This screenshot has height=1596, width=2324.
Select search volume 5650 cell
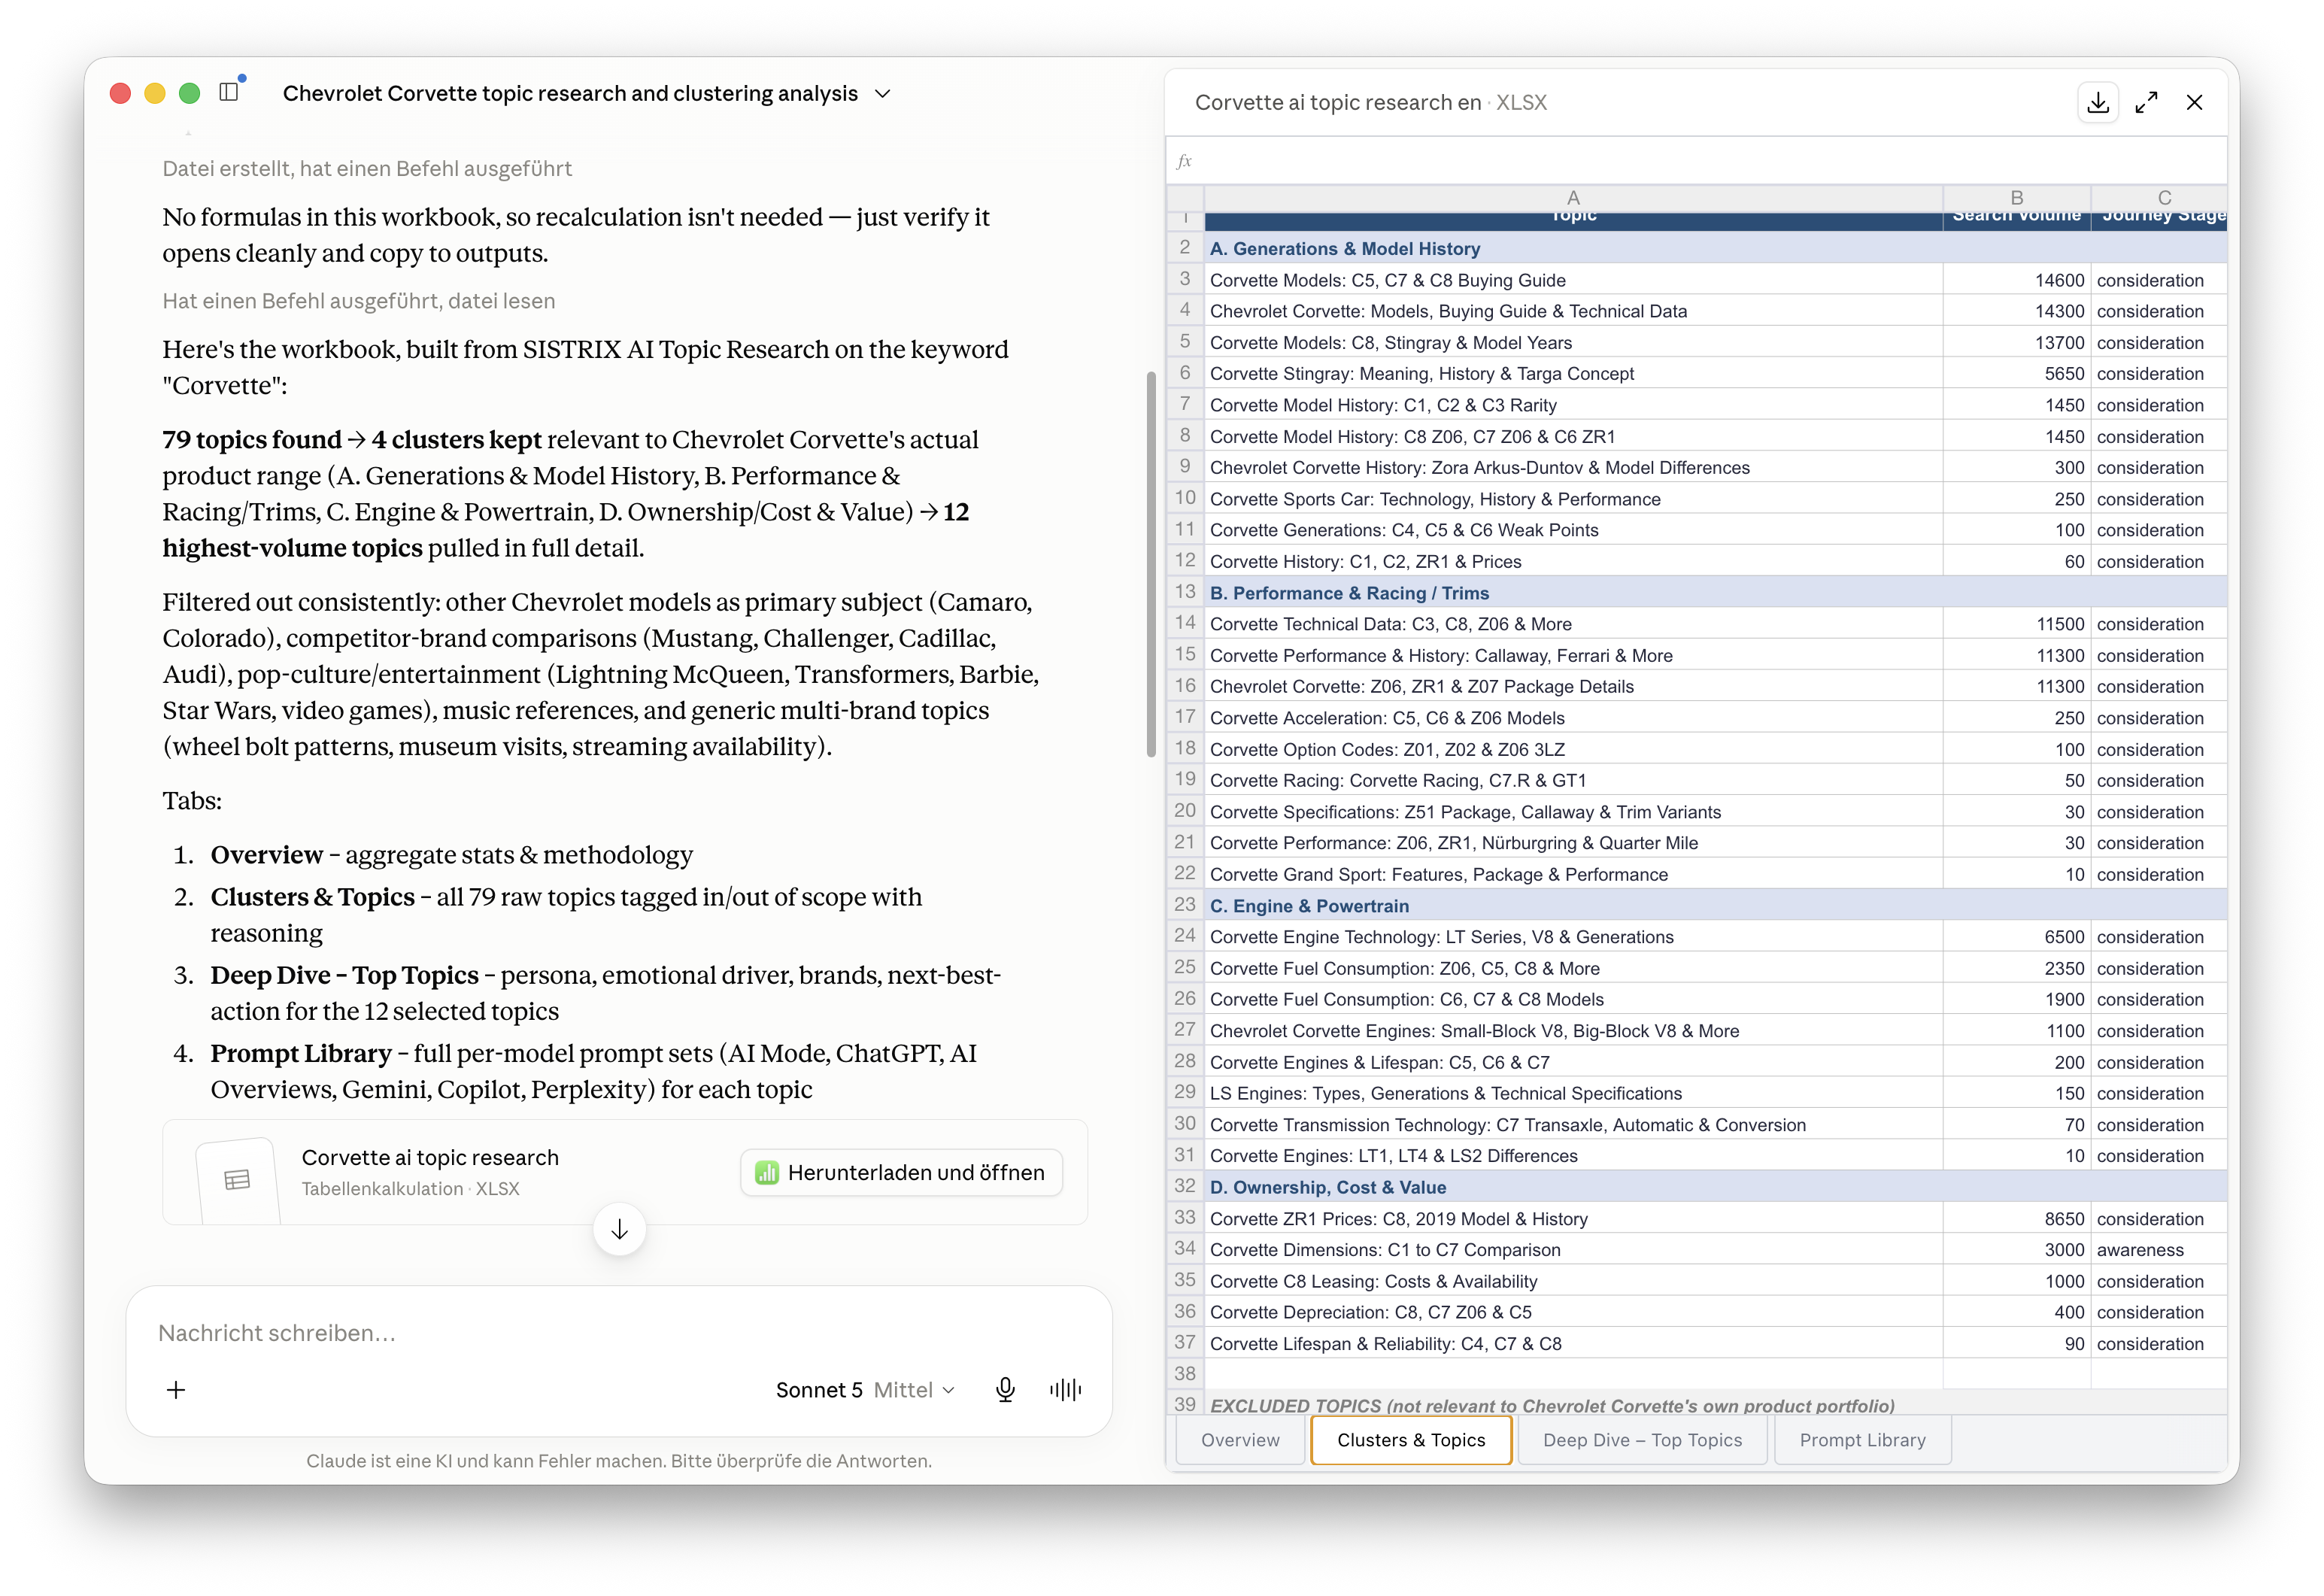pos(2016,373)
